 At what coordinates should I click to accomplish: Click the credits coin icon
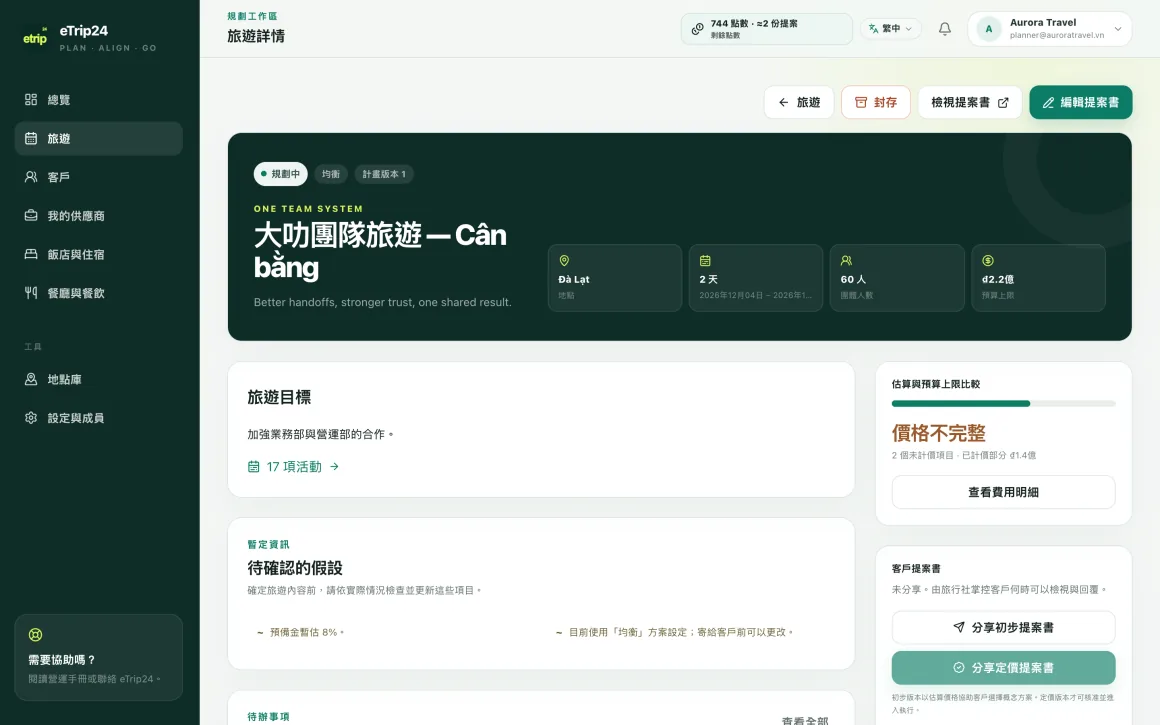698,29
